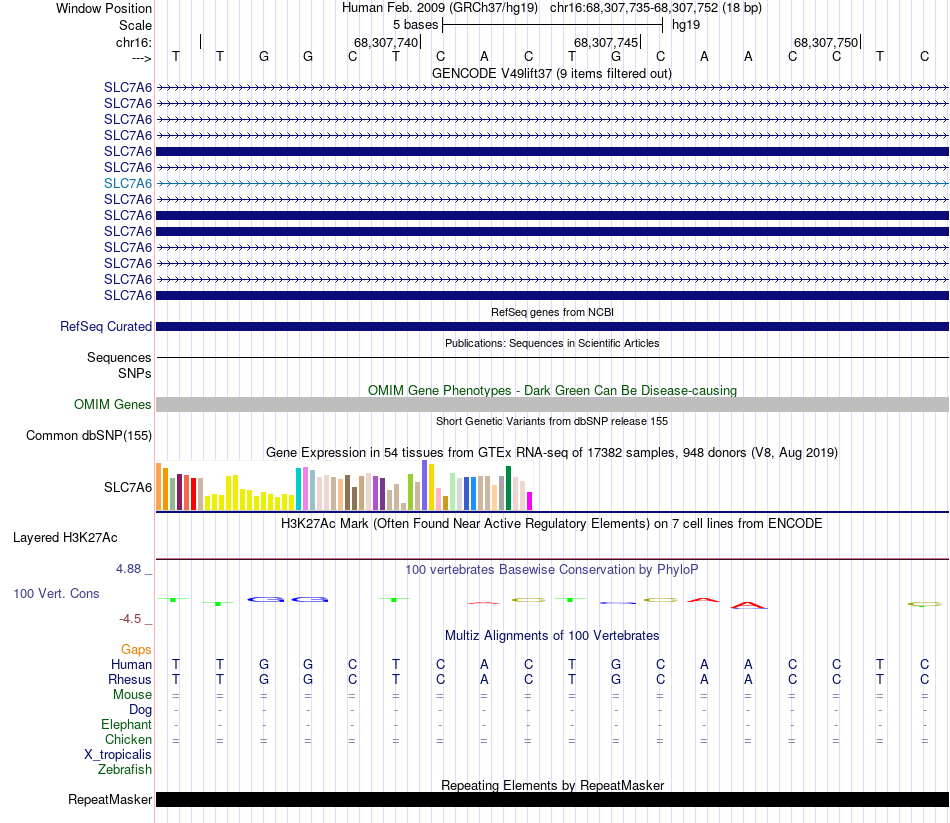The width and height of the screenshot is (950, 823).
Task: Click the cyan bar in GTEx expression chart
Action: click(299, 488)
